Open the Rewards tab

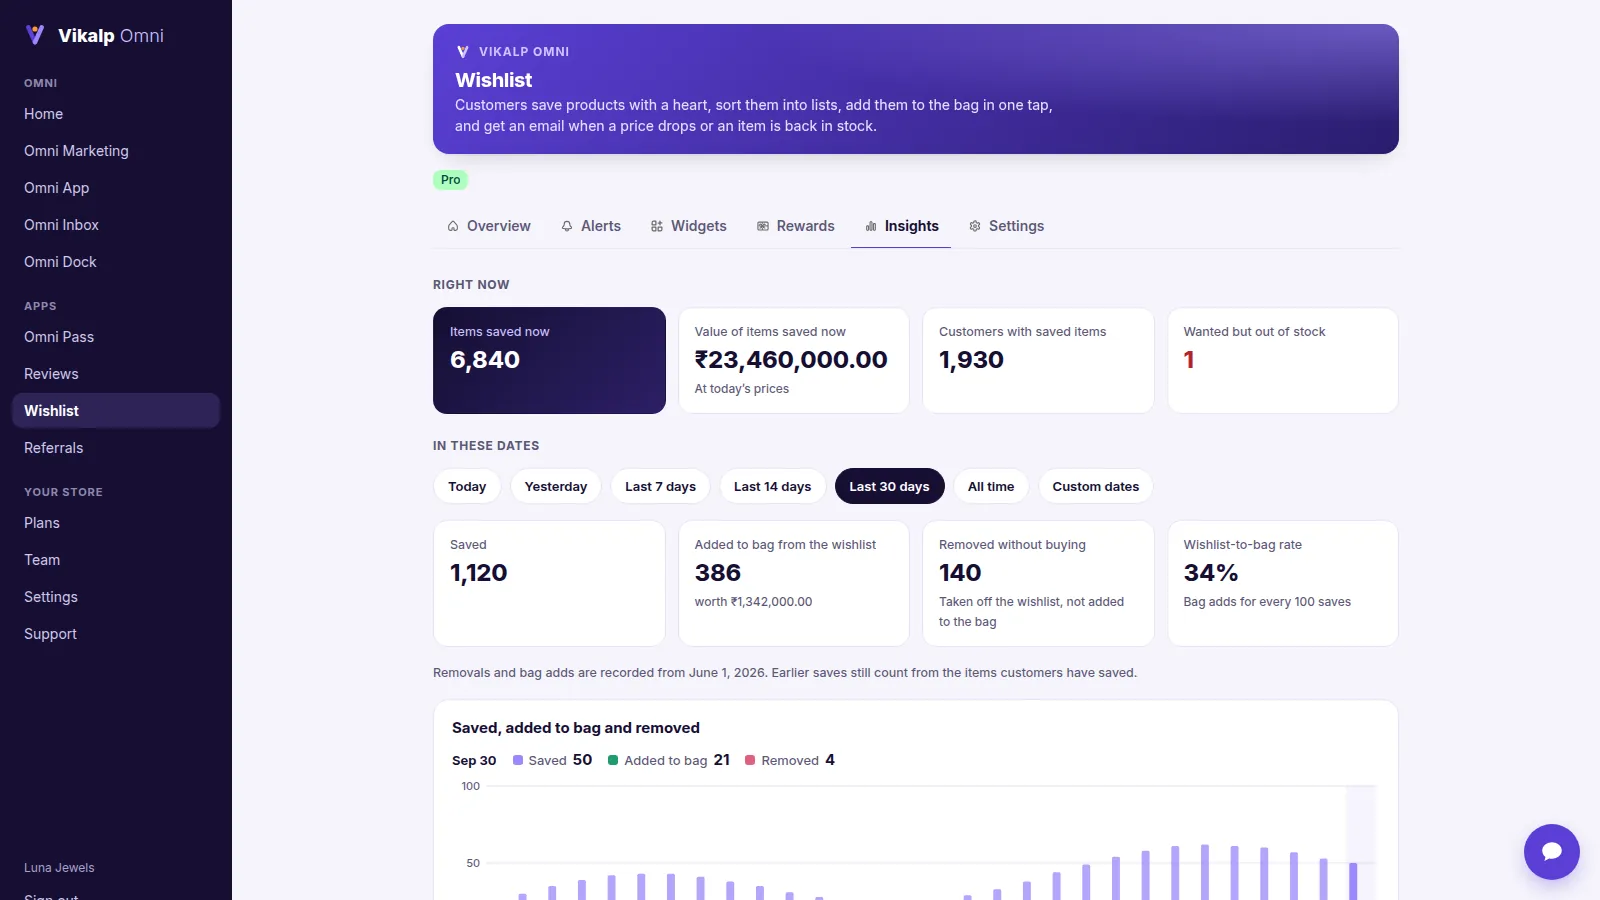click(796, 226)
